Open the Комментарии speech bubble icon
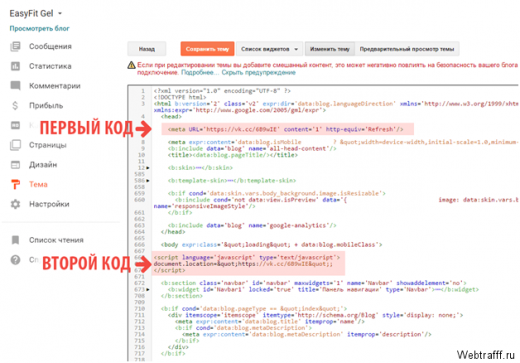Viewport: 520px width, 363px height. coord(15,86)
